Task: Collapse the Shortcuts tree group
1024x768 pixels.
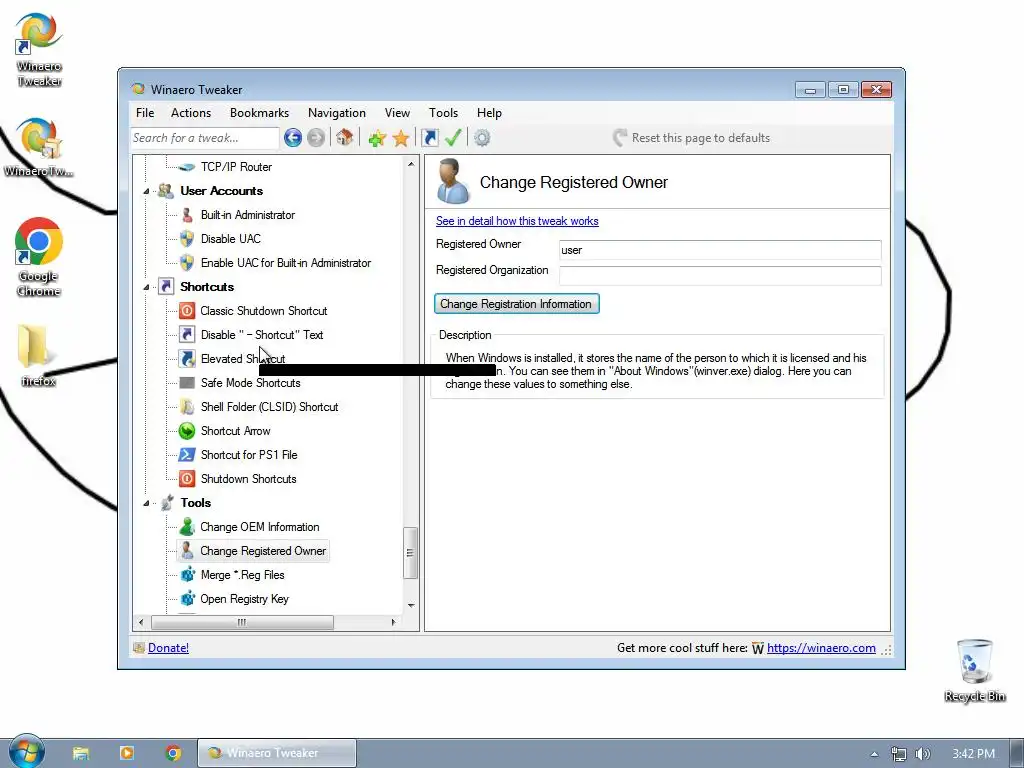Action: [x=146, y=287]
